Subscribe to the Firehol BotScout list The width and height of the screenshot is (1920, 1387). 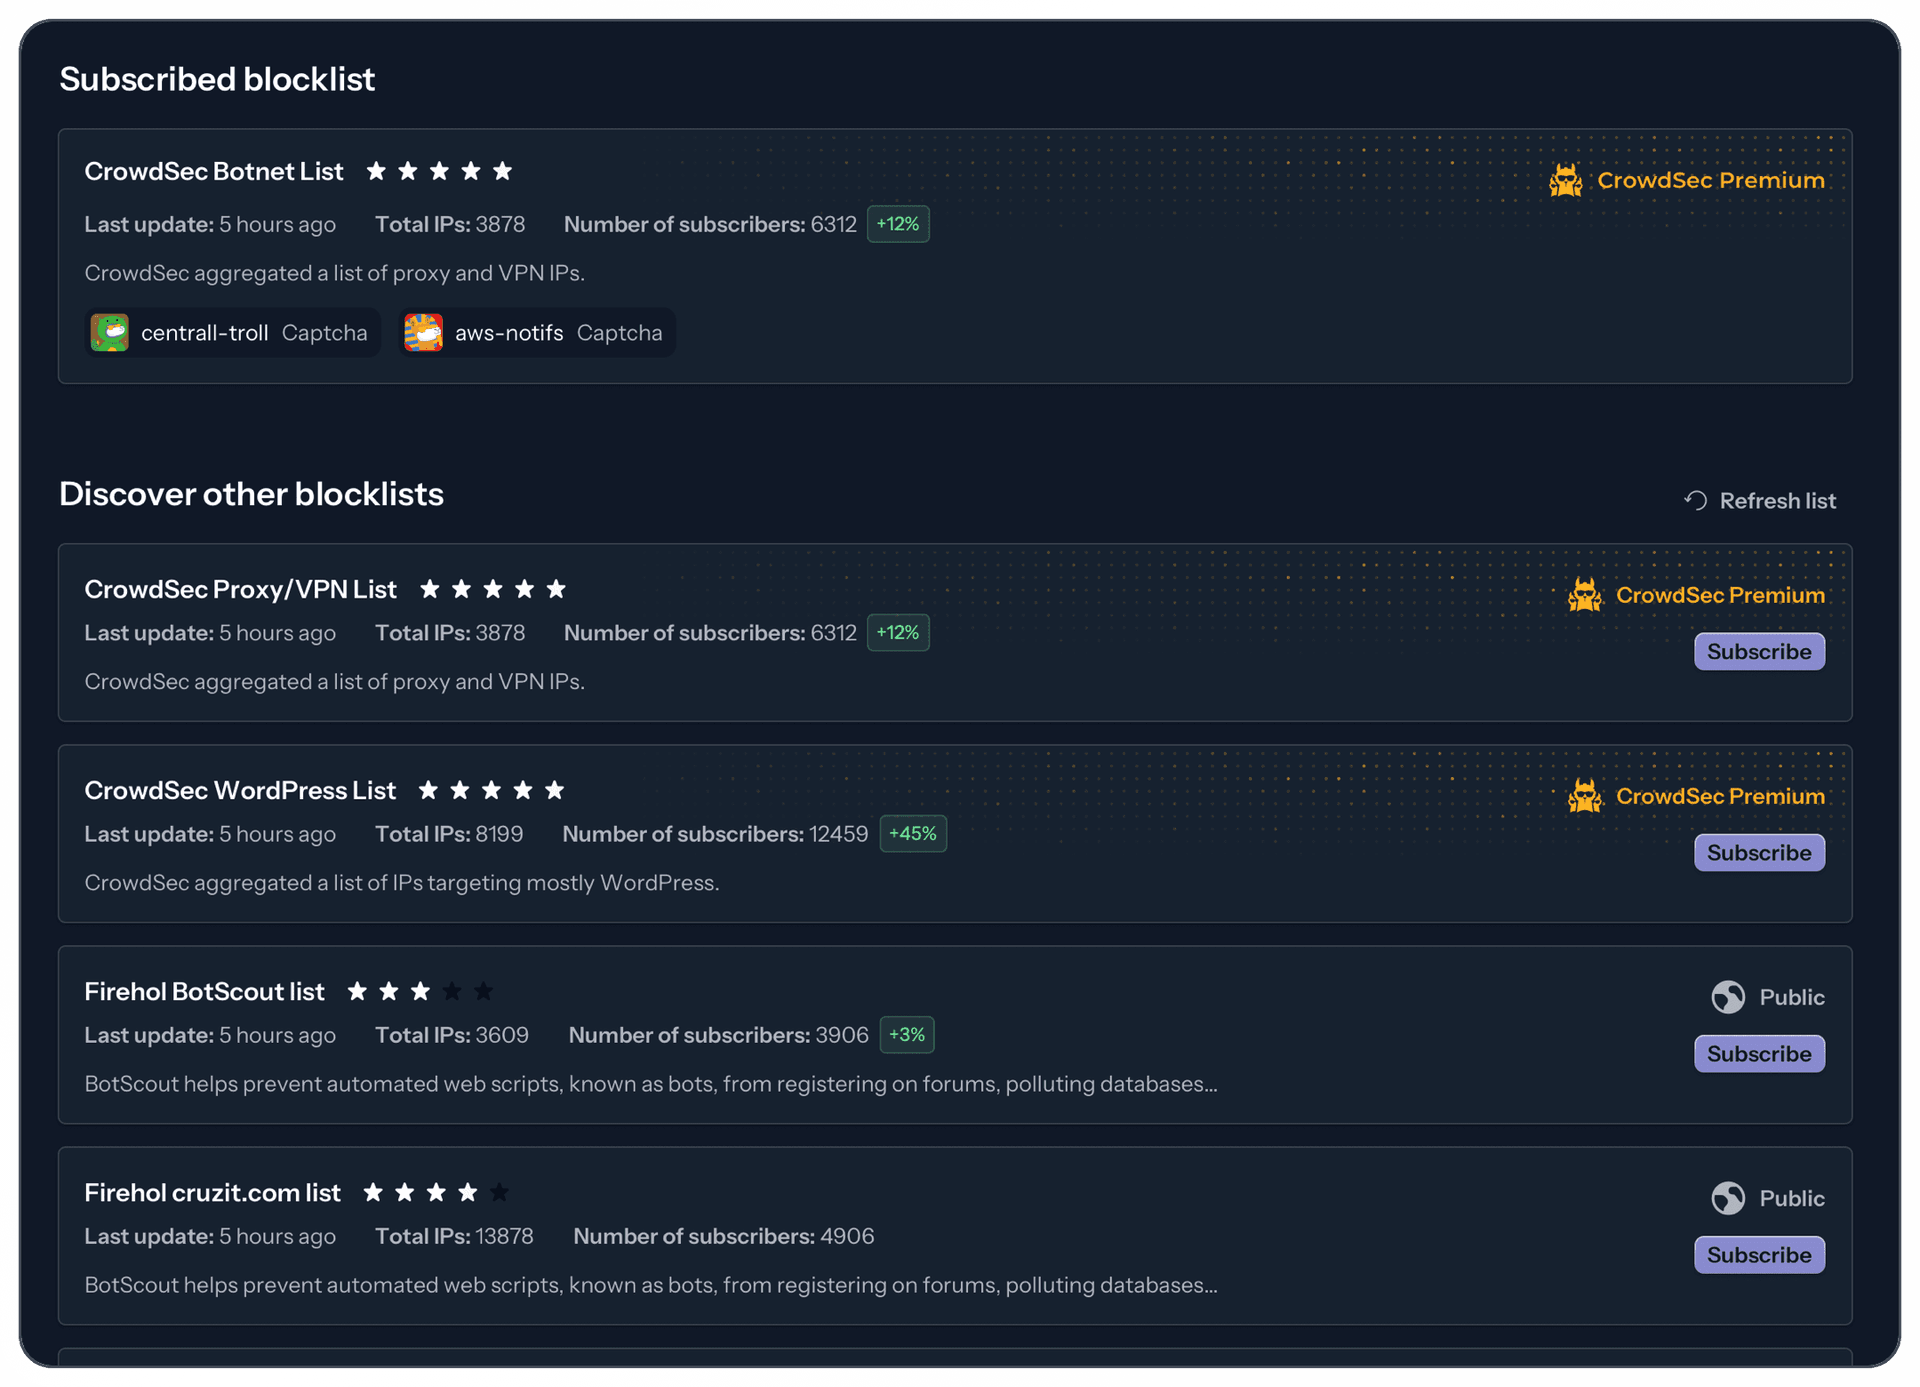(x=1759, y=1053)
